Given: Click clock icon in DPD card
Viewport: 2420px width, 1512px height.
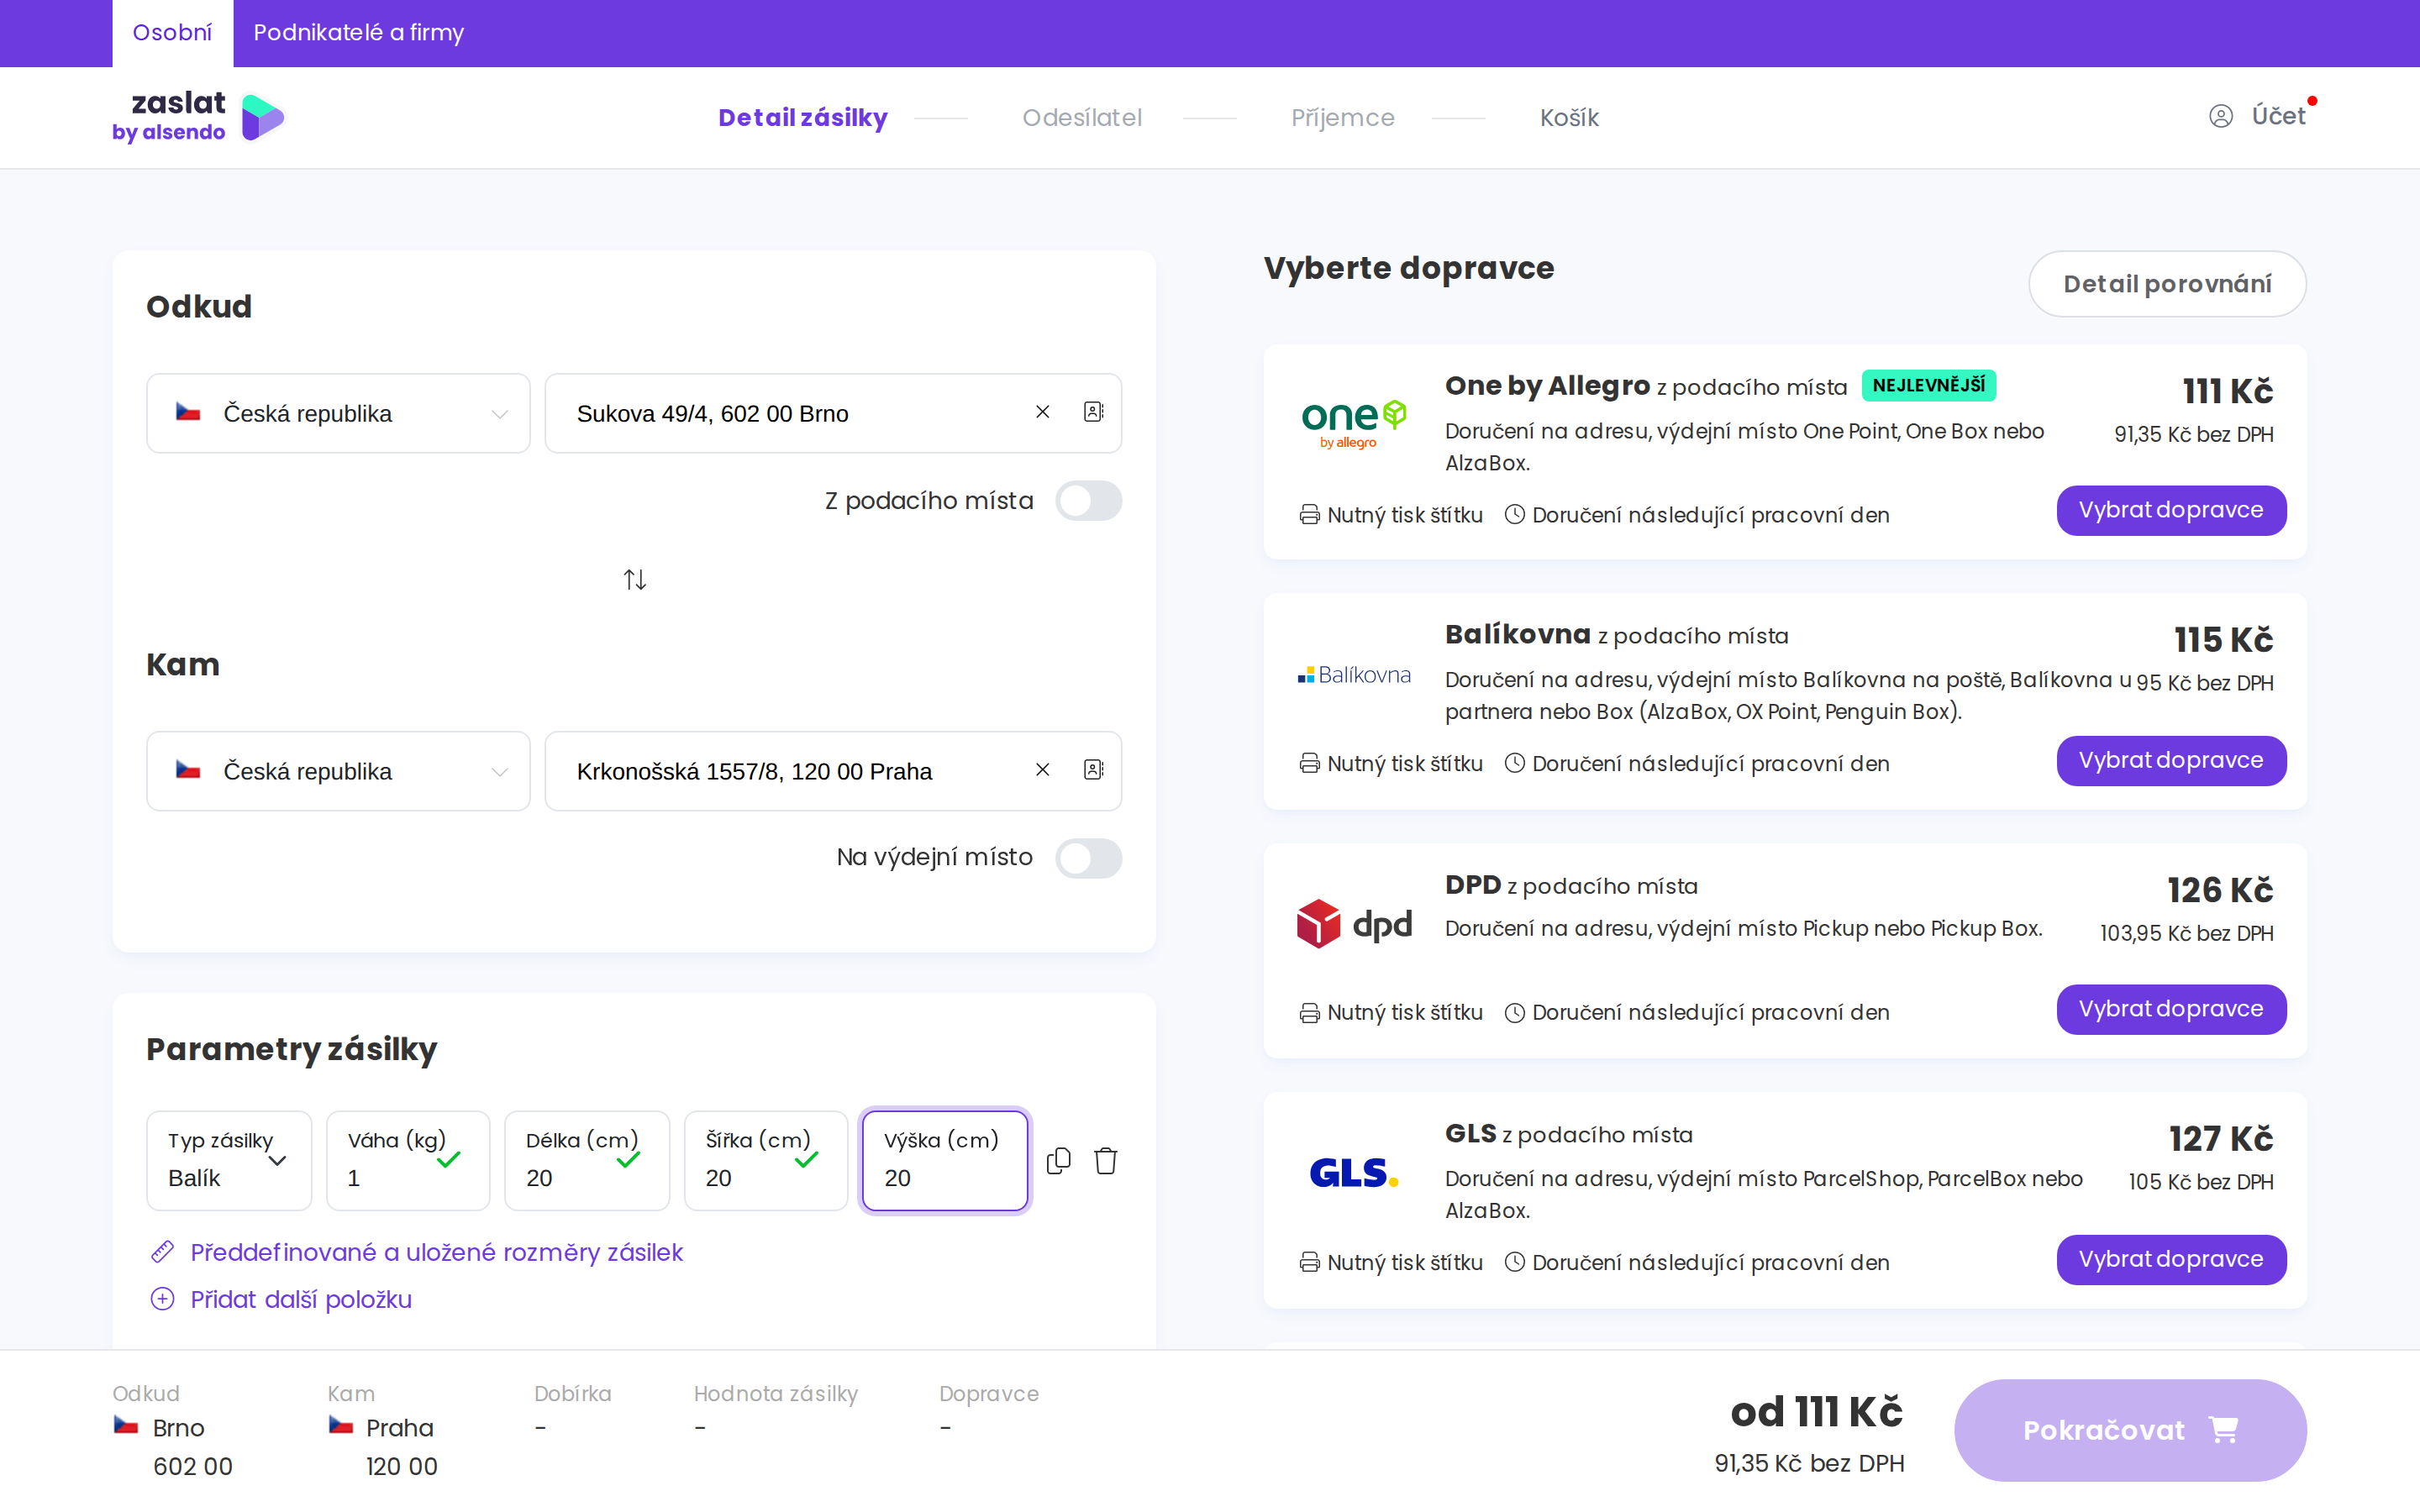Looking at the screenshot, I should point(1515,1013).
